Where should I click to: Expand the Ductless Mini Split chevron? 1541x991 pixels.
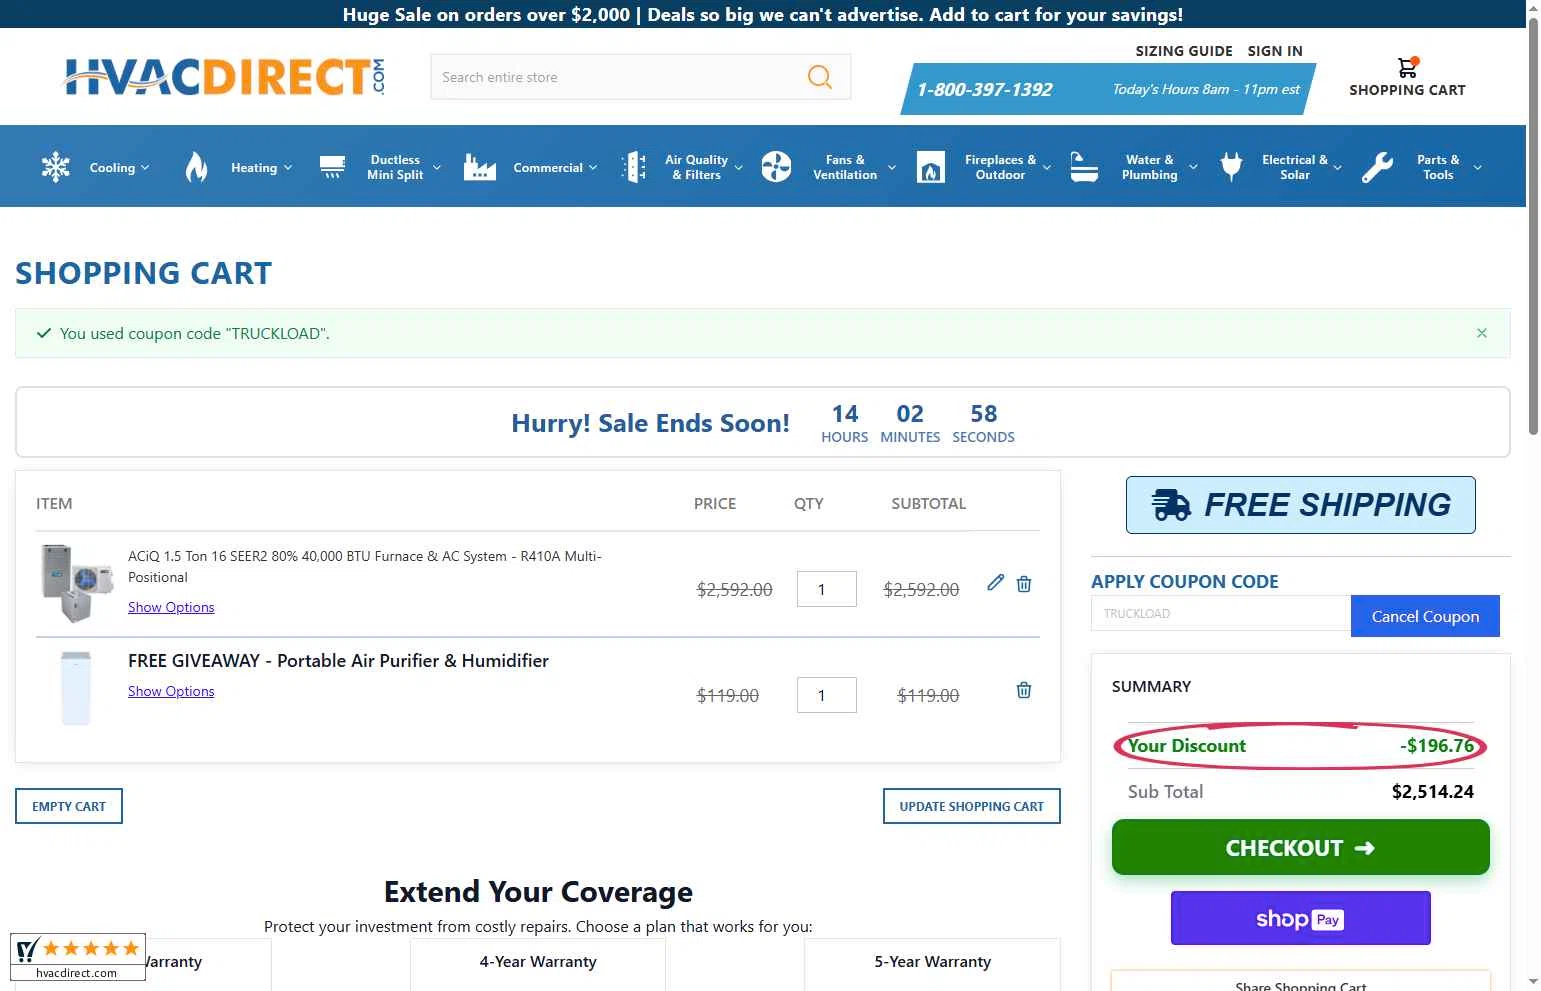pyautogui.click(x=437, y=168)
